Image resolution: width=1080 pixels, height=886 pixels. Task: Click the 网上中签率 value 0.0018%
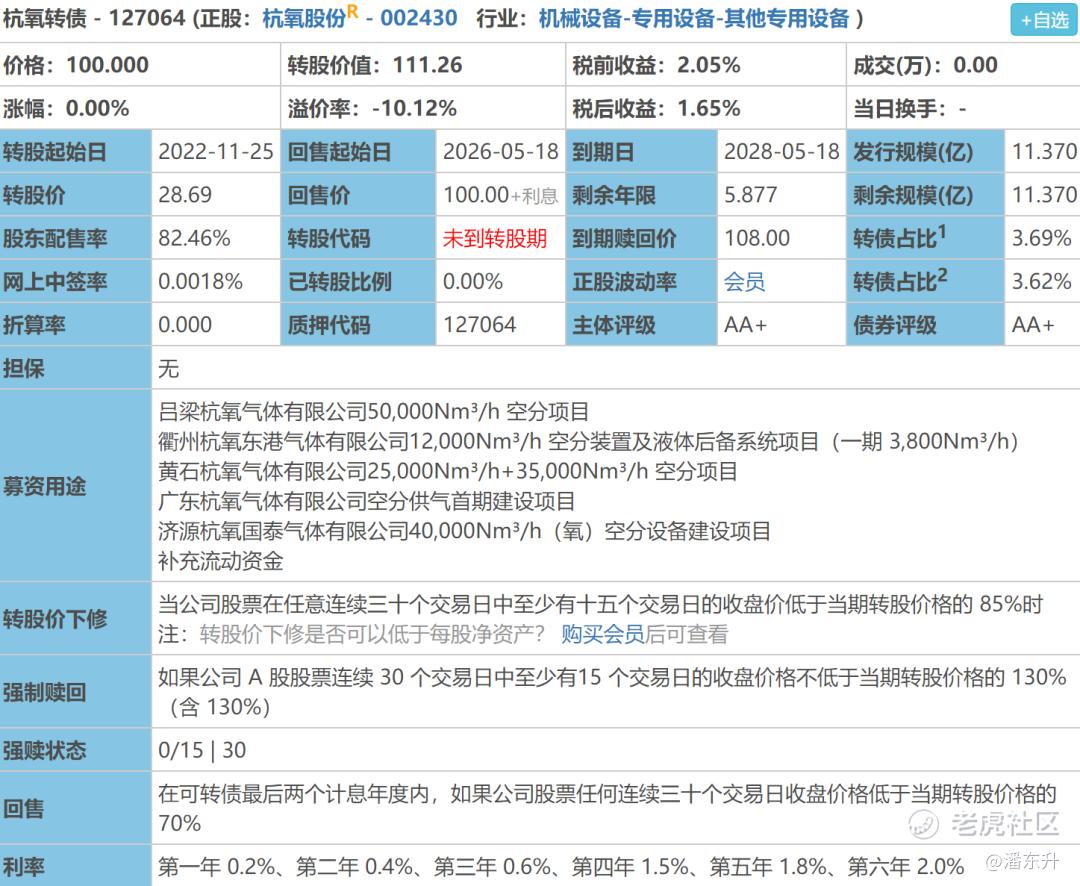[200, 282]
